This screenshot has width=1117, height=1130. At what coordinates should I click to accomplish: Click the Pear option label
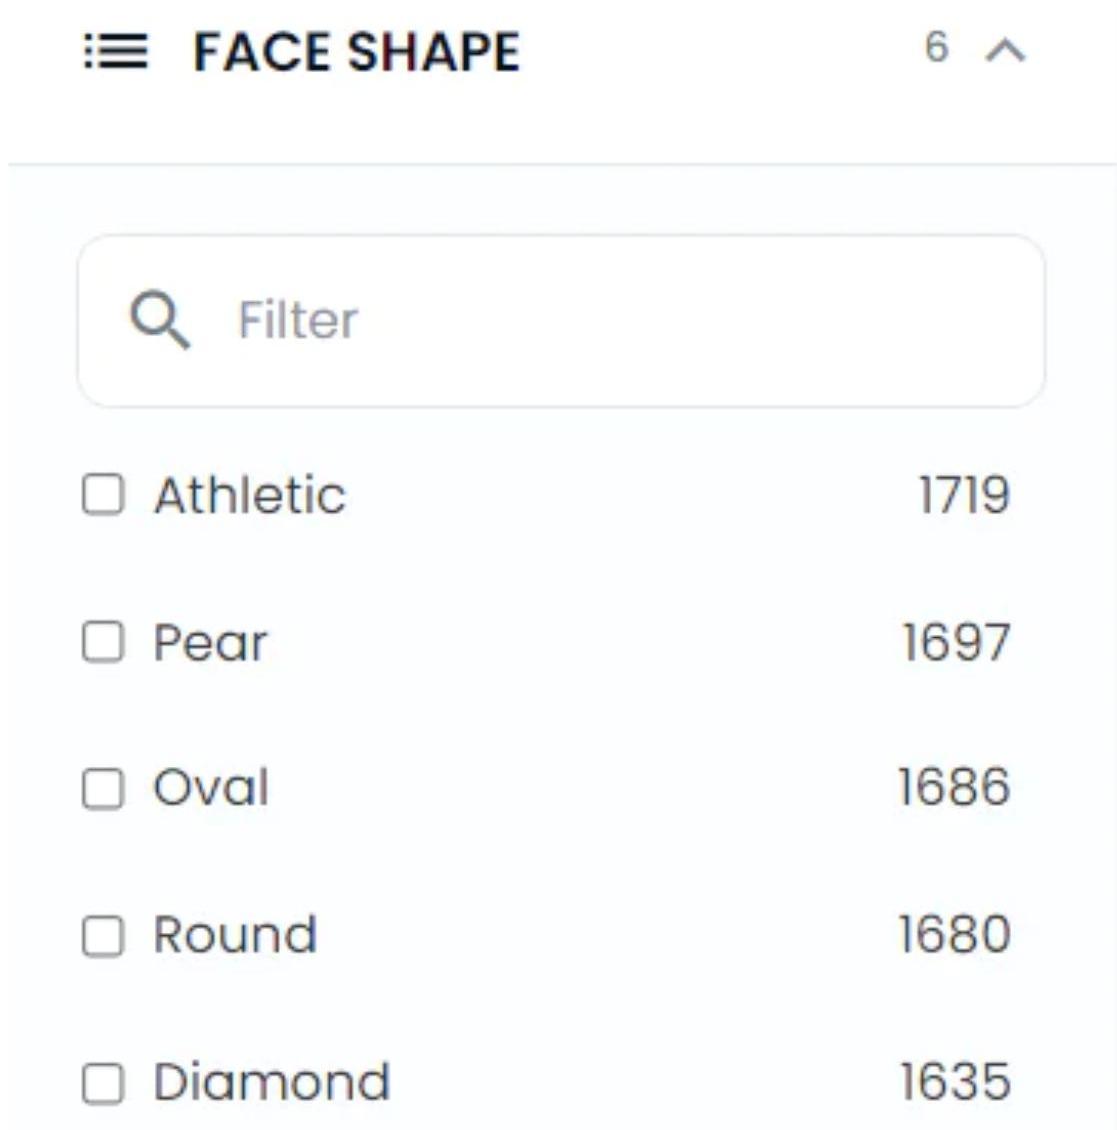[210, 642]
